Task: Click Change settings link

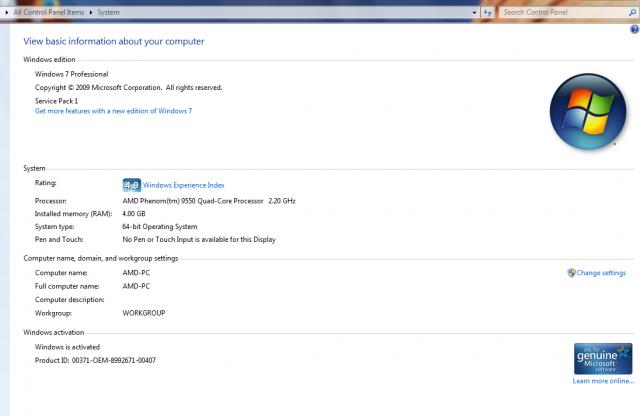Action: 600,273
